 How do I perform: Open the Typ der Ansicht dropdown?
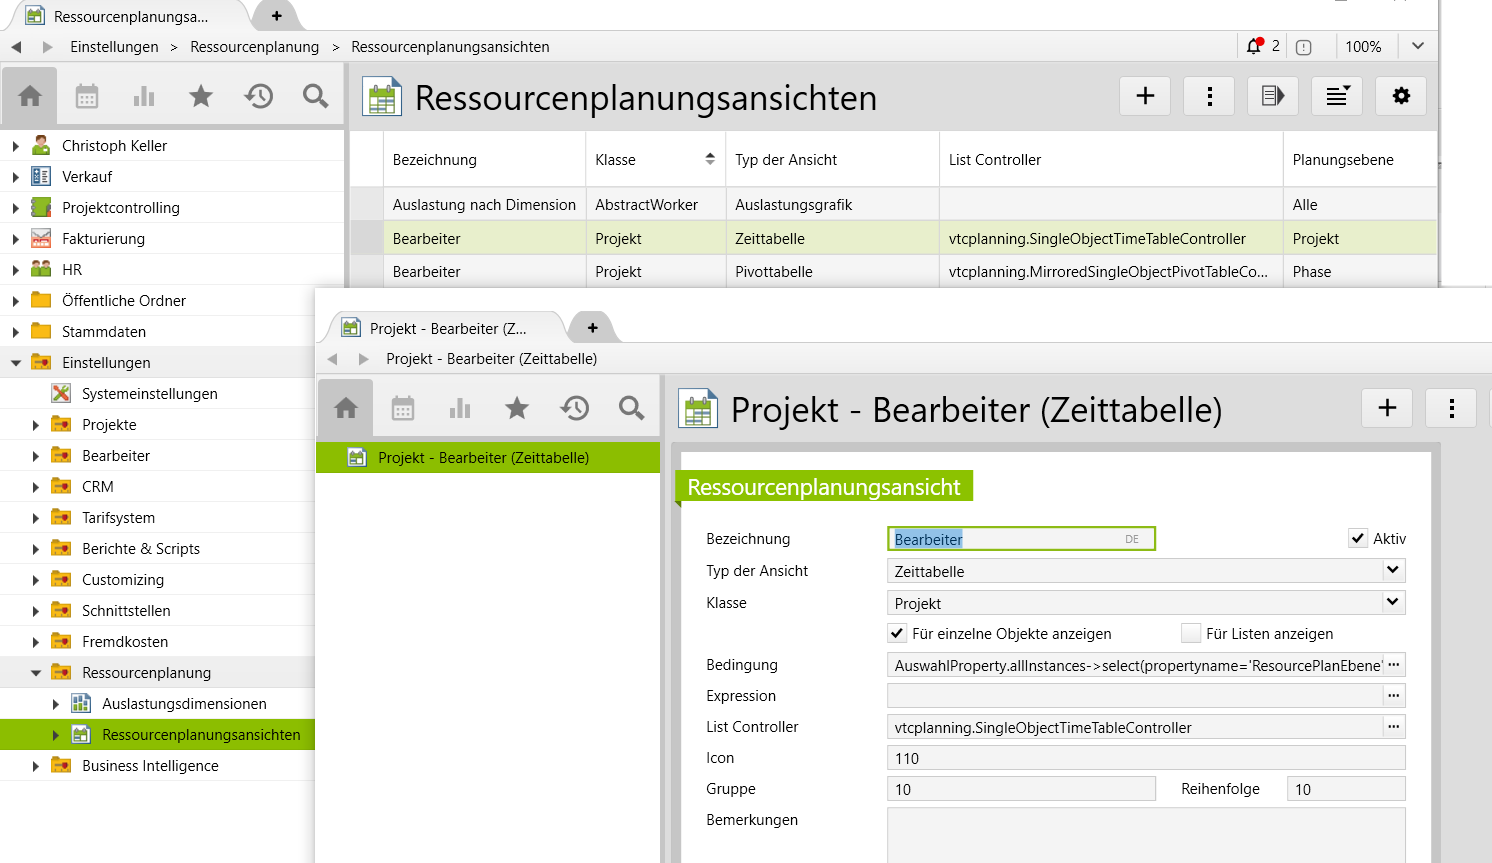pos(1392,570)
